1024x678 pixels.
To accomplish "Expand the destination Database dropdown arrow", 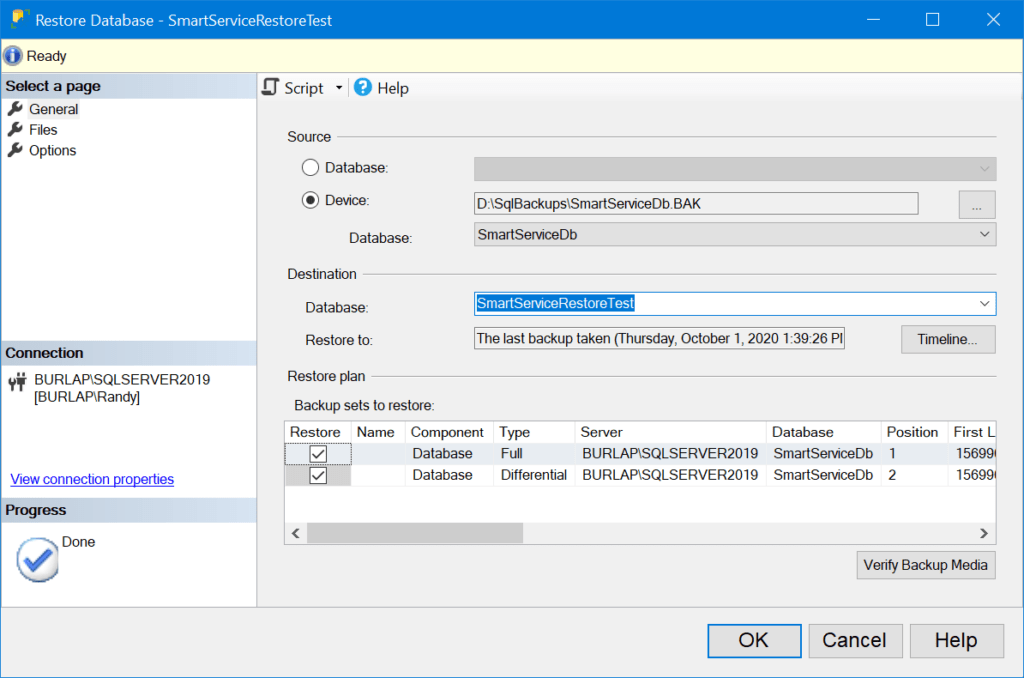I will [984, 304].
